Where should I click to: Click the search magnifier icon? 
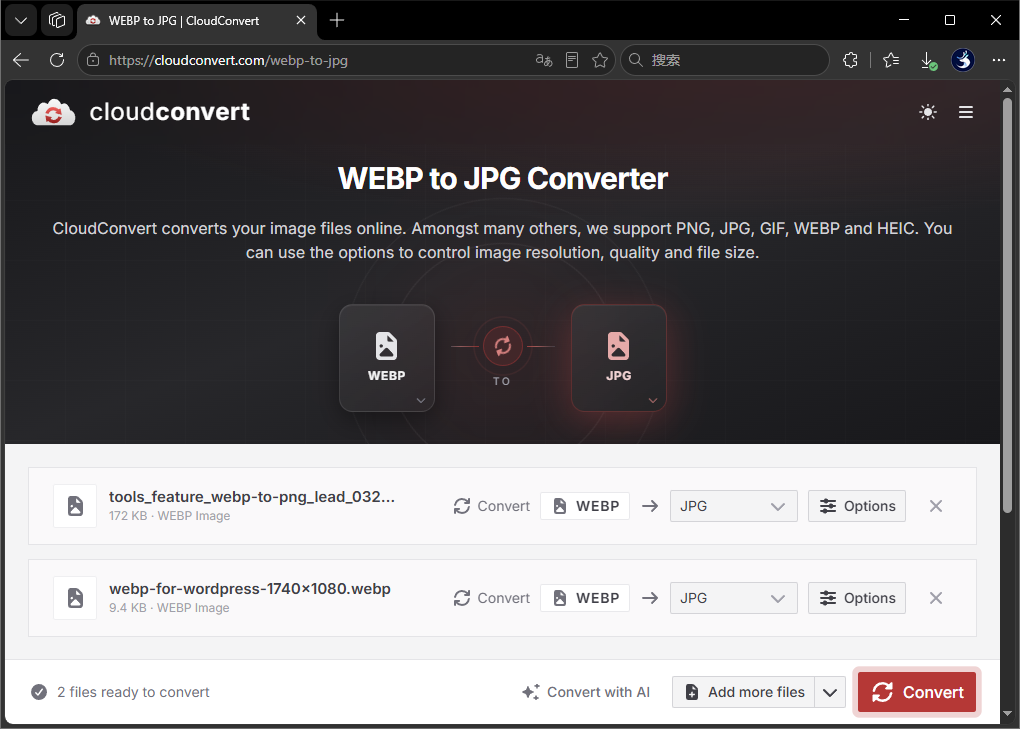[x=636, y=60]
